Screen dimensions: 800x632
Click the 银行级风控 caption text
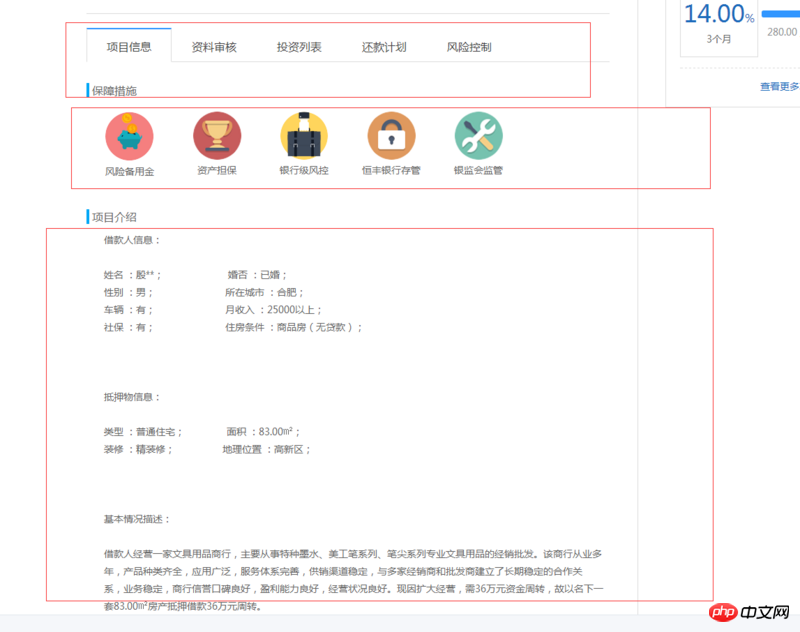click(304, 170)
